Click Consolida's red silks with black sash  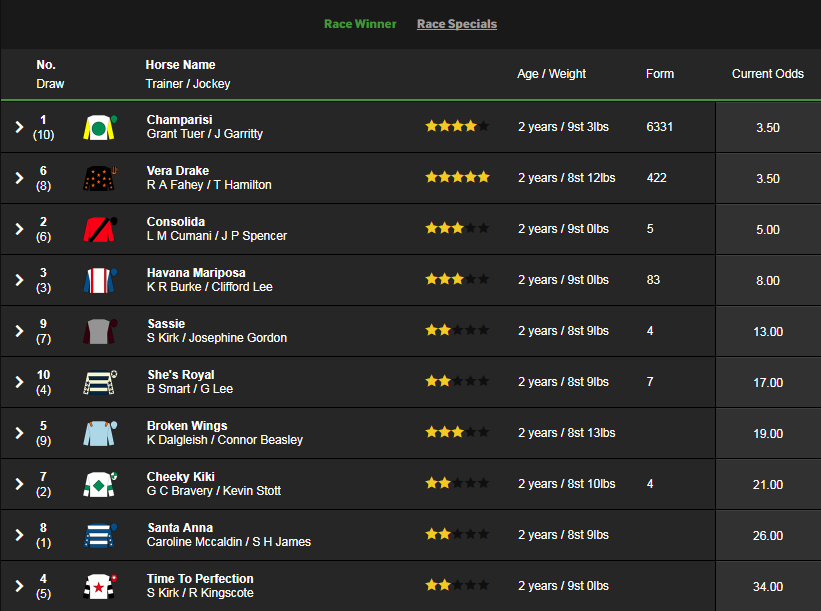pos(99,229)
